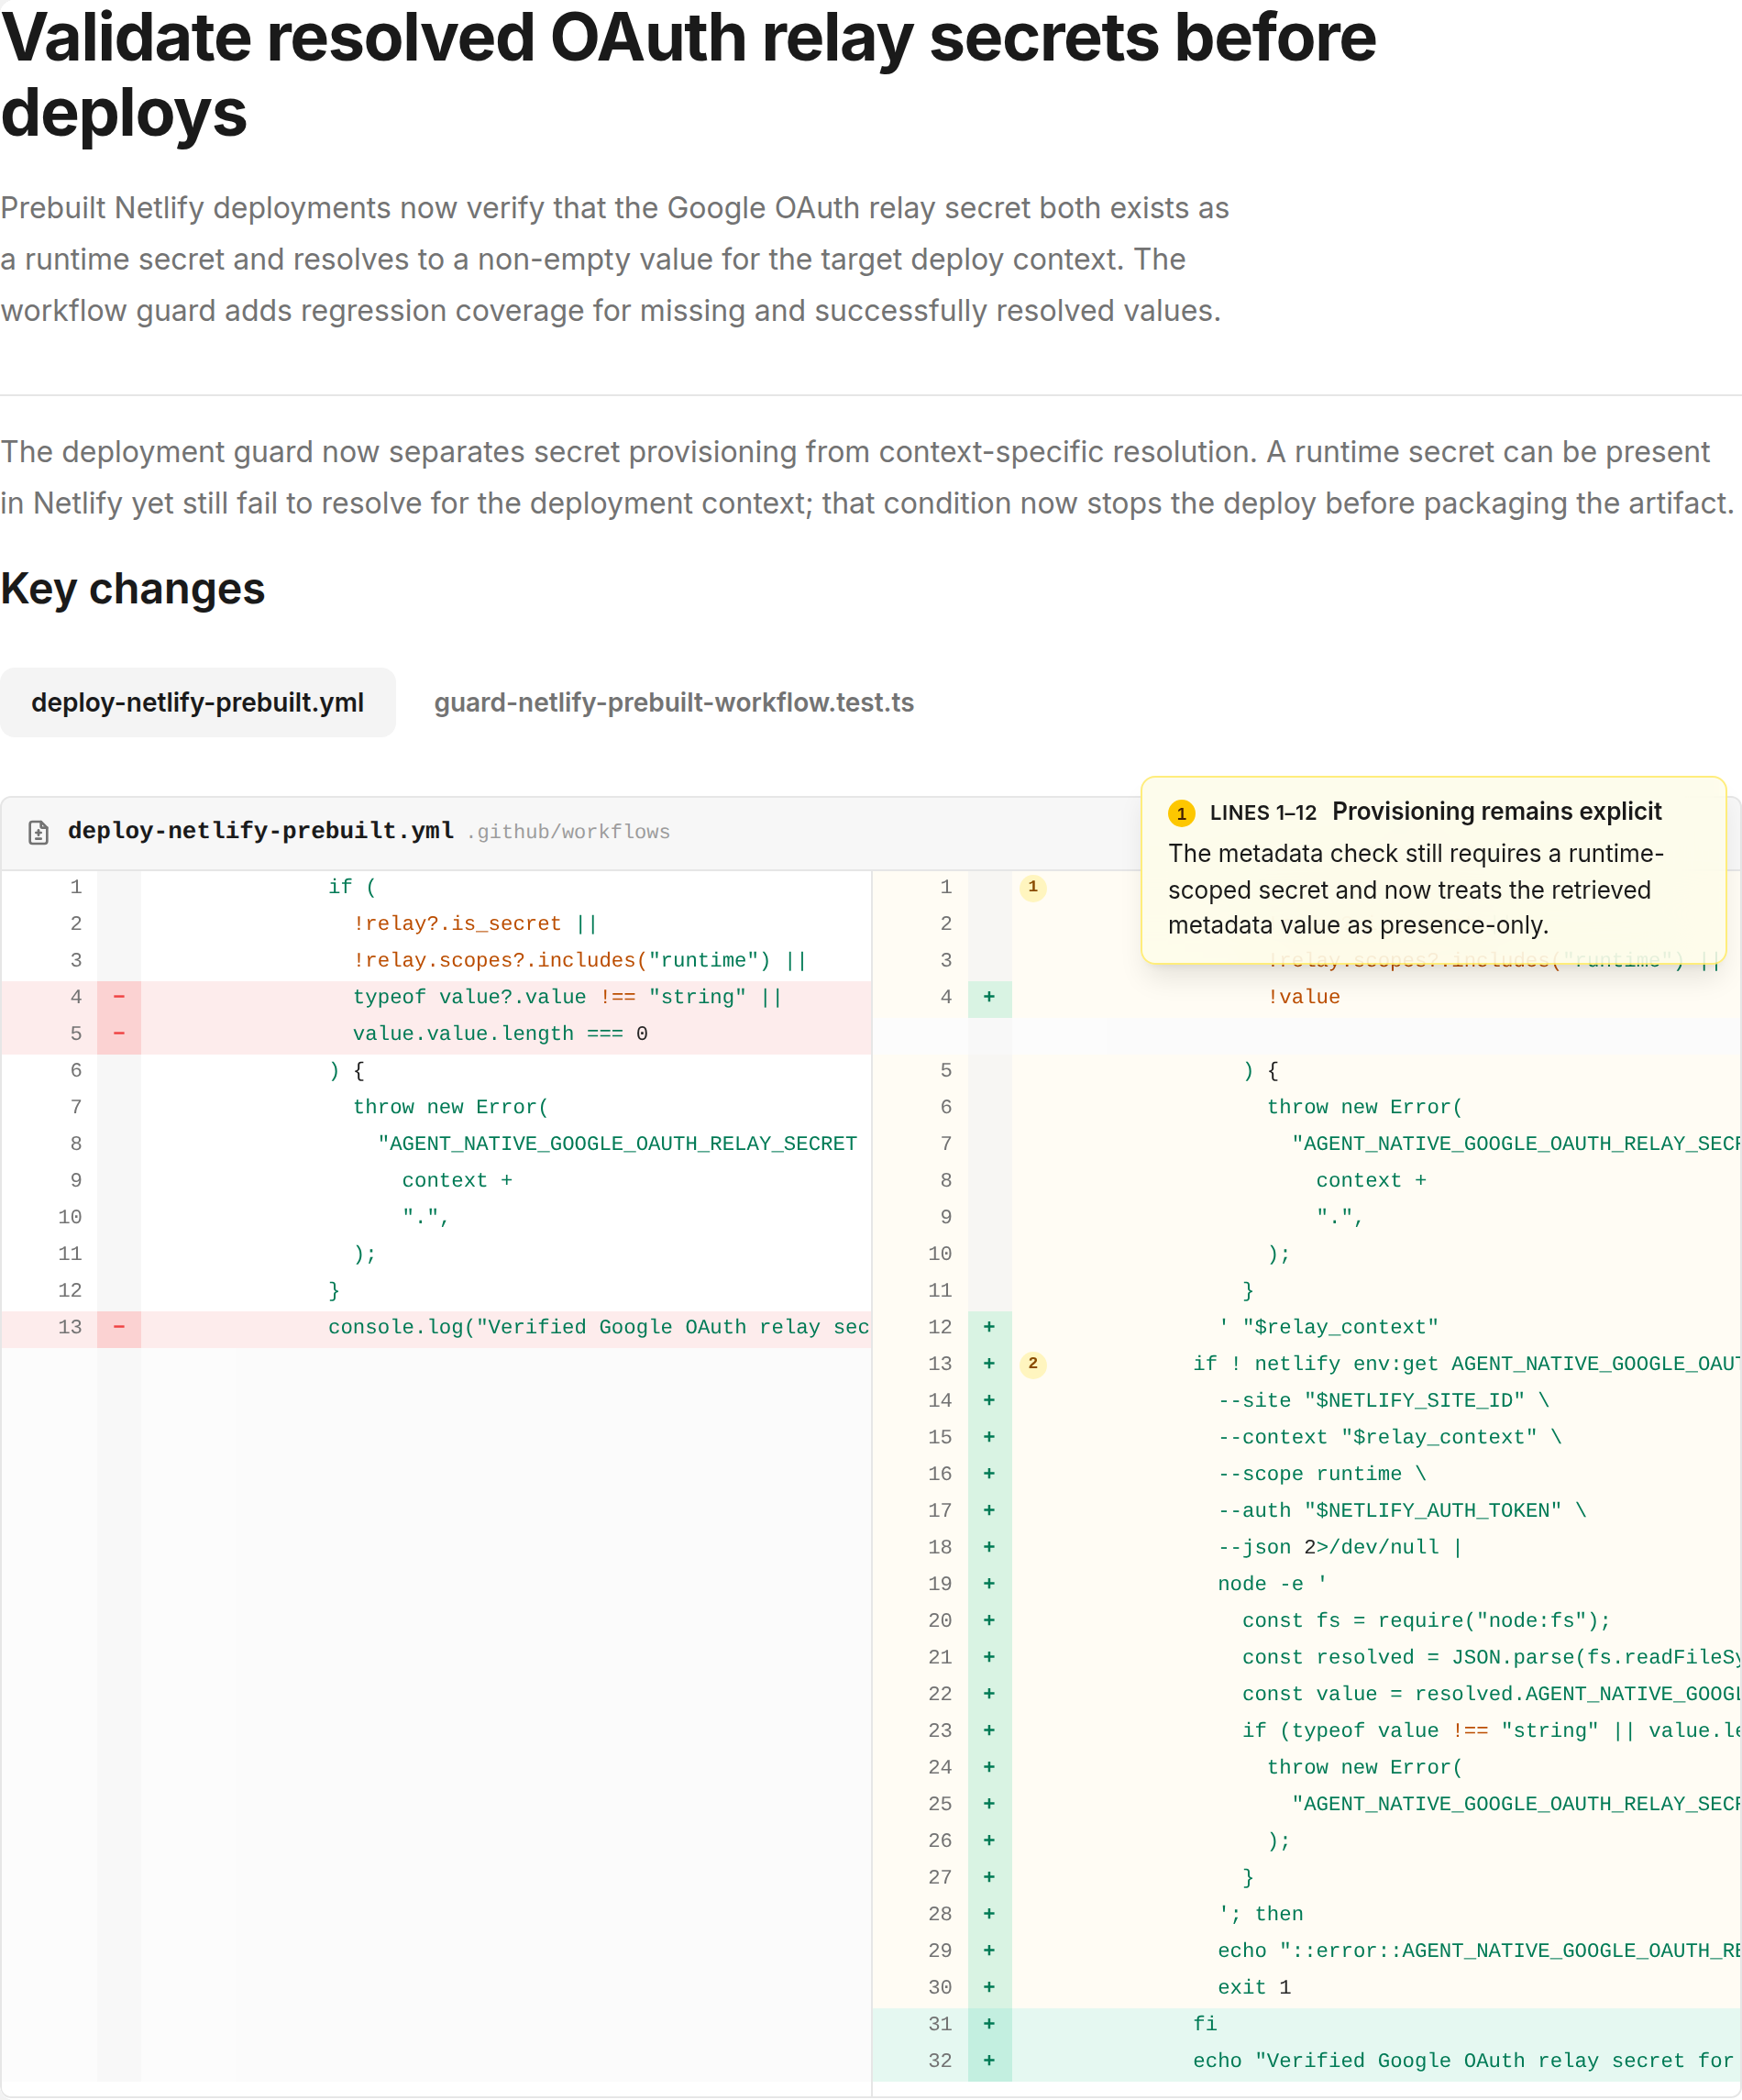Screen dimensions: 1742x2100
Task: Click the paragraph starting "Prebuilt Netlify deployments now verify"
Action: pyautogui.click(x=614, y=259)
